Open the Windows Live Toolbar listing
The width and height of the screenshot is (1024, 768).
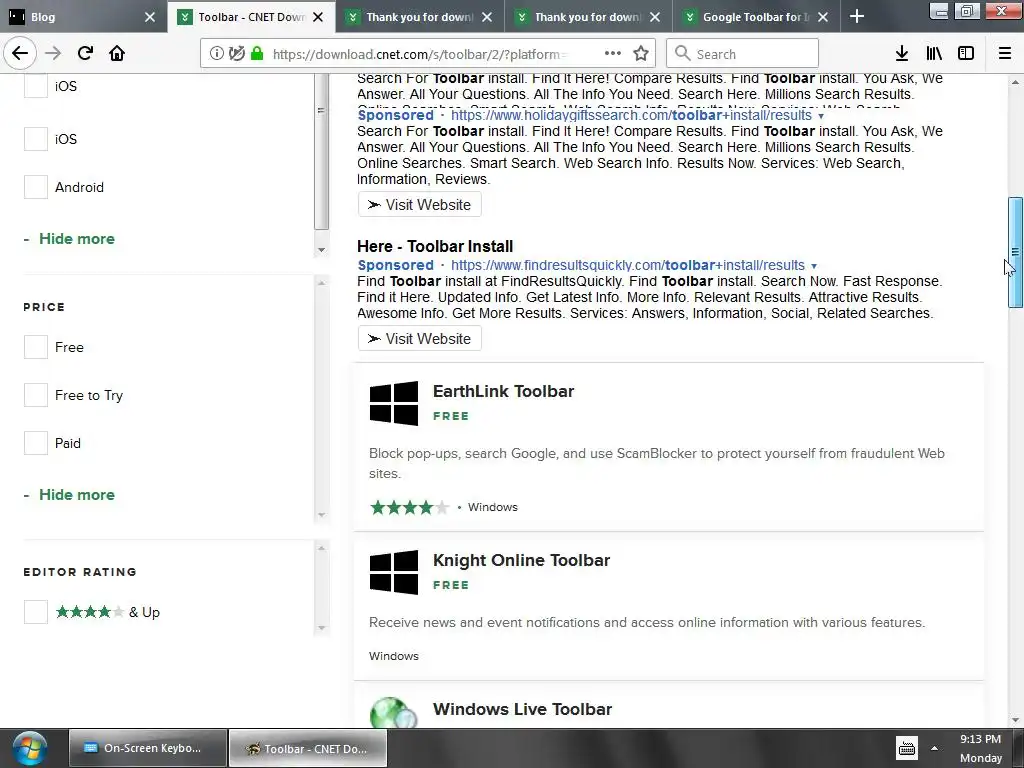click(522, 709)
